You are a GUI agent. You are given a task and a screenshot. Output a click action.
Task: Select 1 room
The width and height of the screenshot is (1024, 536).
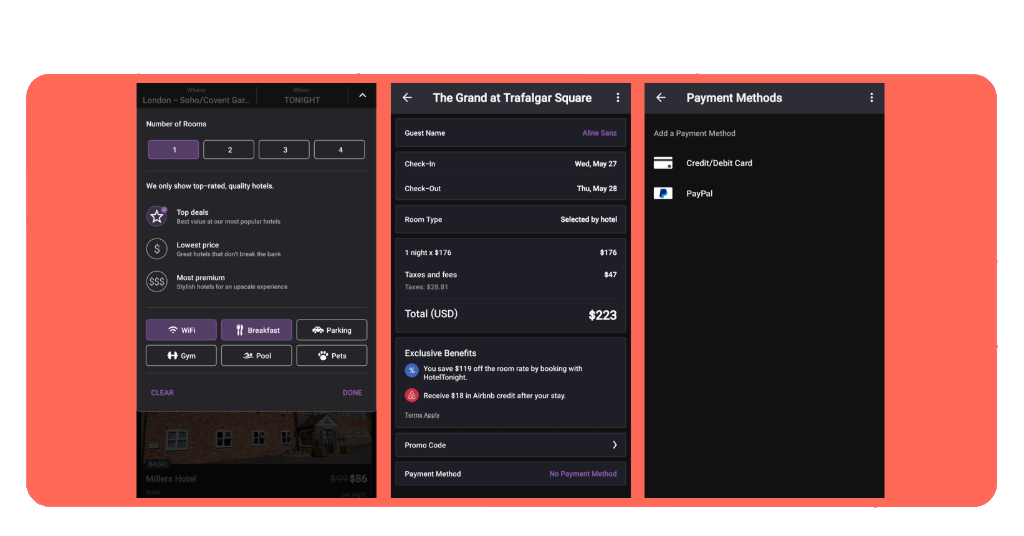(174, 150)
